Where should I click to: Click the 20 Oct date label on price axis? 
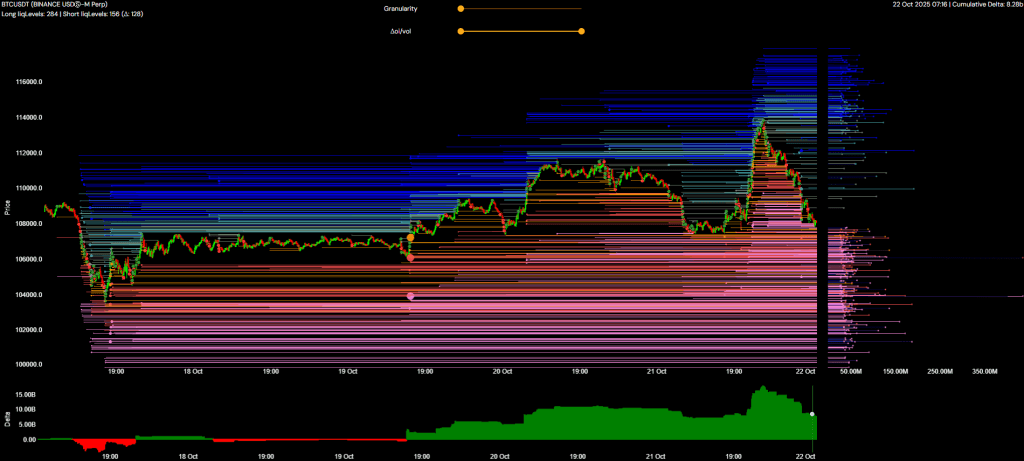(x=501, y=371)
